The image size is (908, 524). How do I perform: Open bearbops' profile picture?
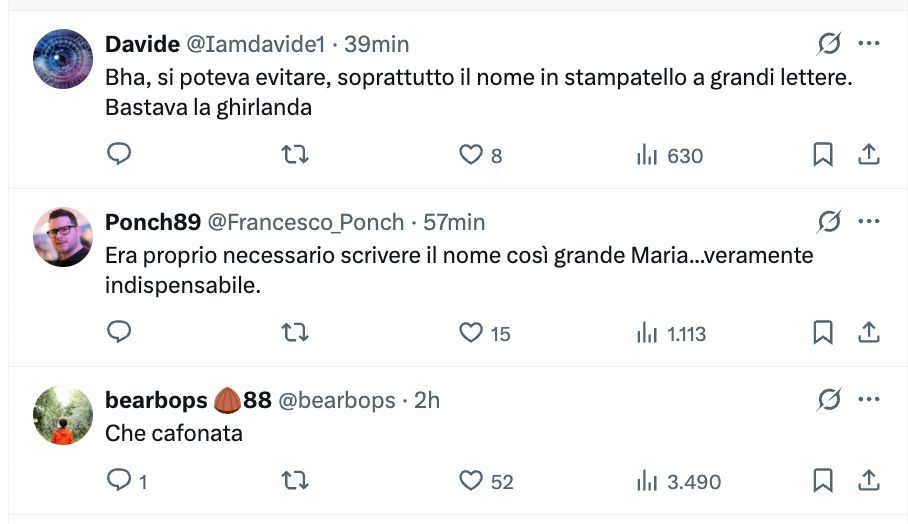click(63, 416)
